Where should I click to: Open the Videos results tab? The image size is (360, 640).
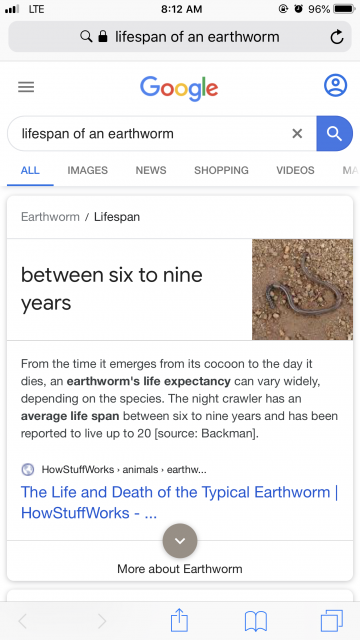click(295, 170)
